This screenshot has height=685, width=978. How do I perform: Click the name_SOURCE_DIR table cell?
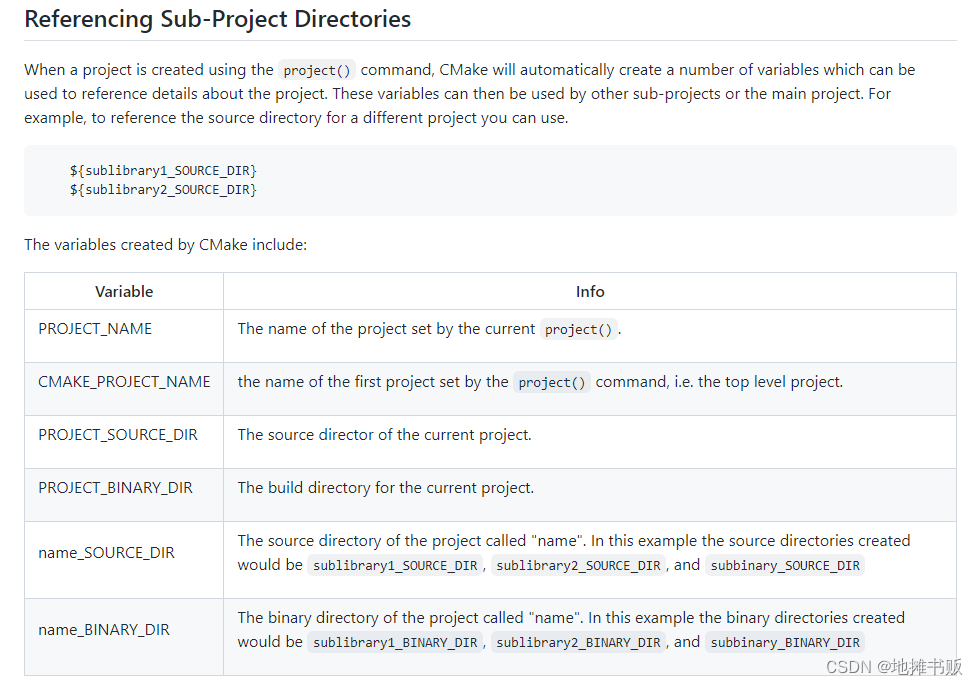106,553
